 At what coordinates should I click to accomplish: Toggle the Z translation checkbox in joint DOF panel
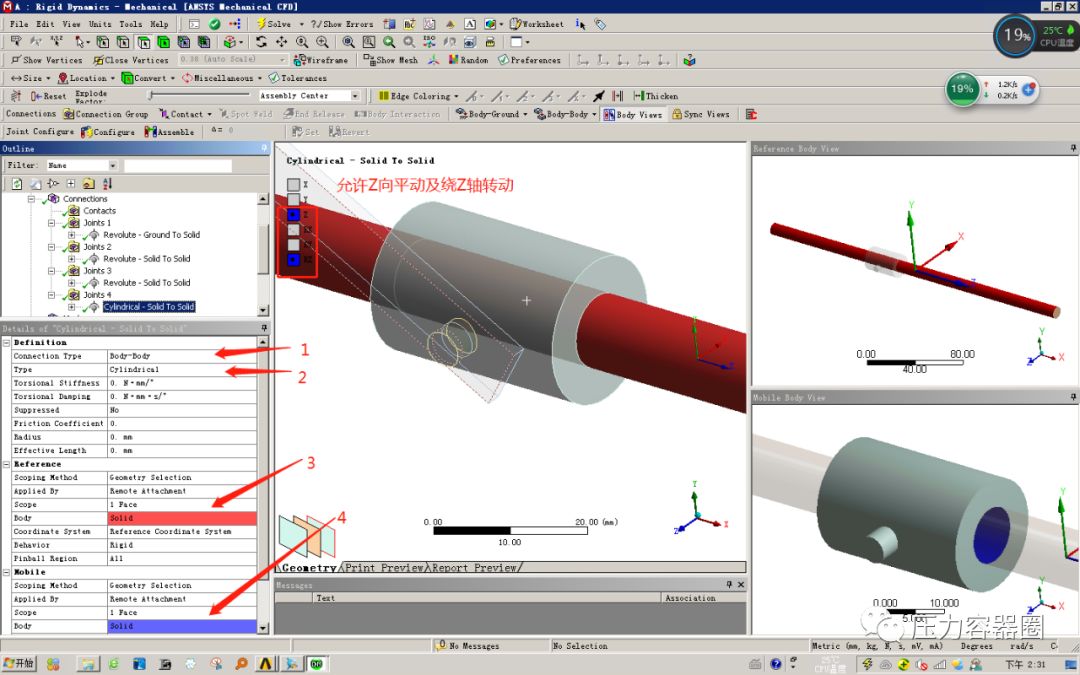[x=293, y=213]
